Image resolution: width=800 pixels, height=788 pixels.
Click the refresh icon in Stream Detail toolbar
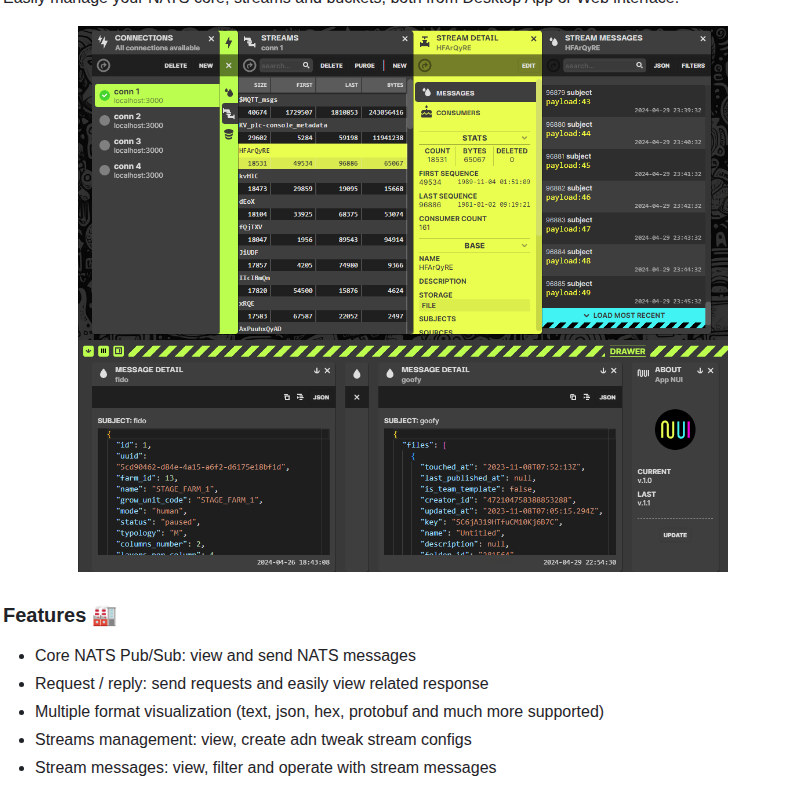(x=425, y=65)
